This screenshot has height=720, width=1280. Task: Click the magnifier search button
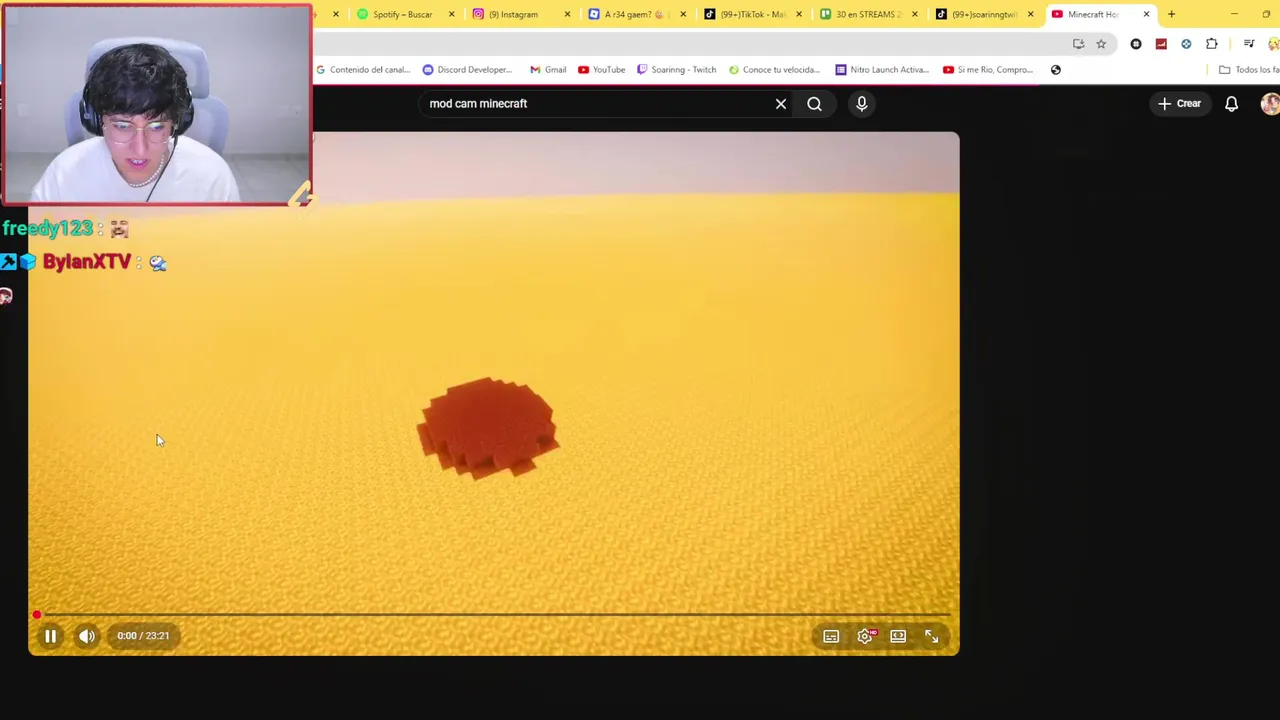(814, 104)
